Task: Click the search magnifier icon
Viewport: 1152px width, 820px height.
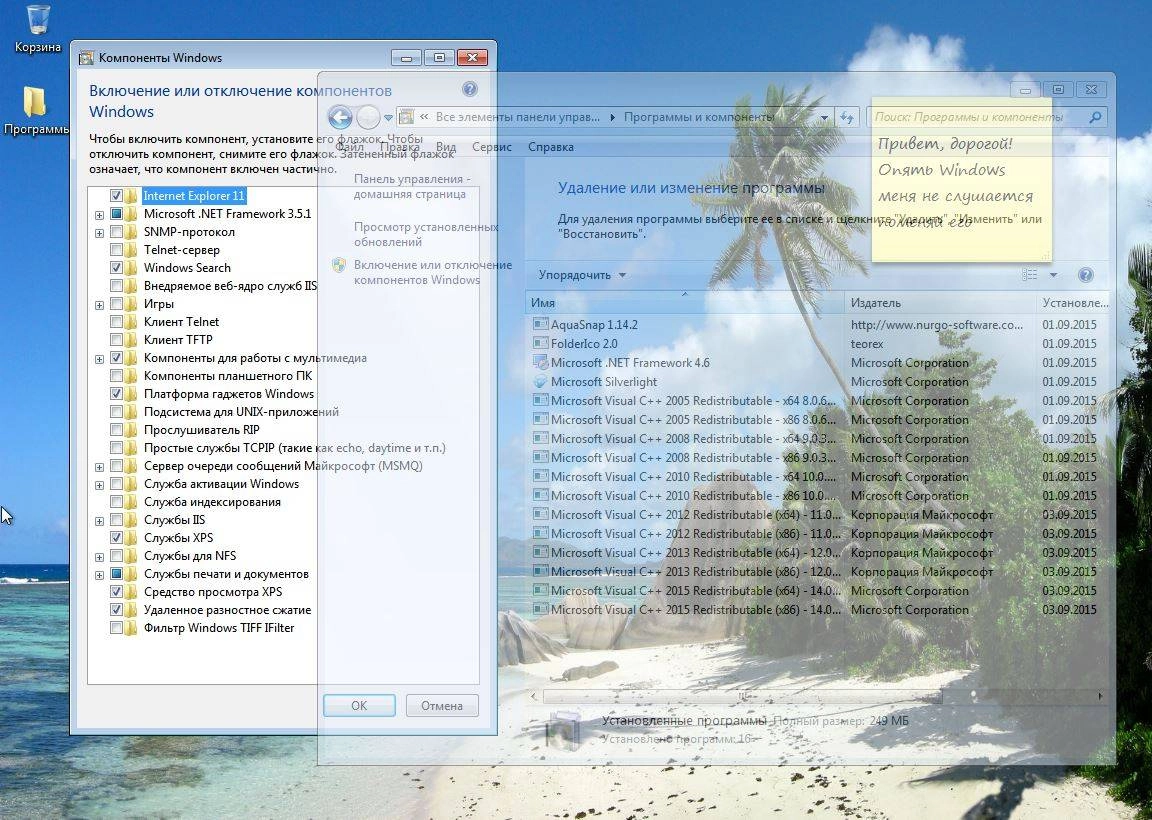Action: click(x=1095, y=117)
